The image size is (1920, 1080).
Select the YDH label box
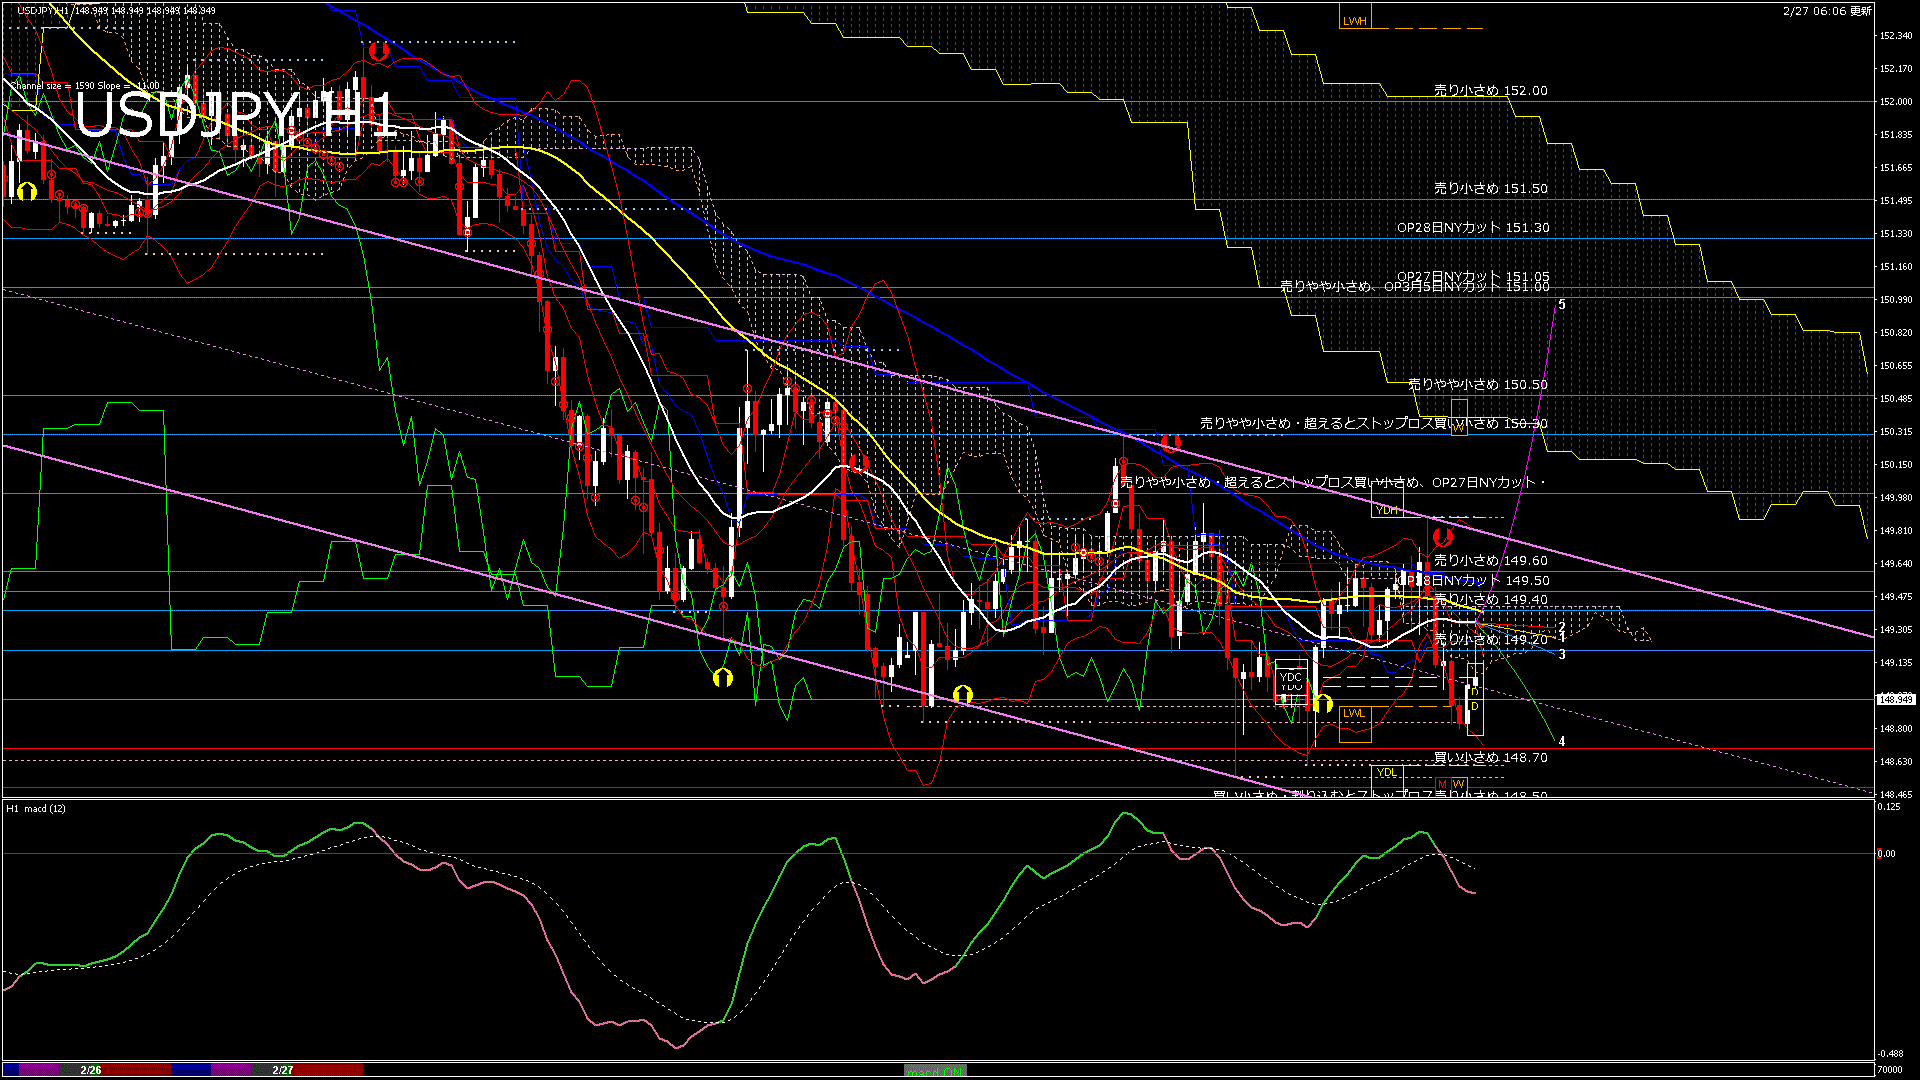(1386, 510)
